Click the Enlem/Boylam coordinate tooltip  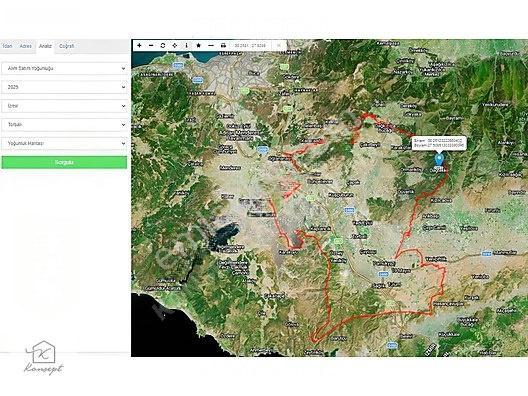click(439, 143)
